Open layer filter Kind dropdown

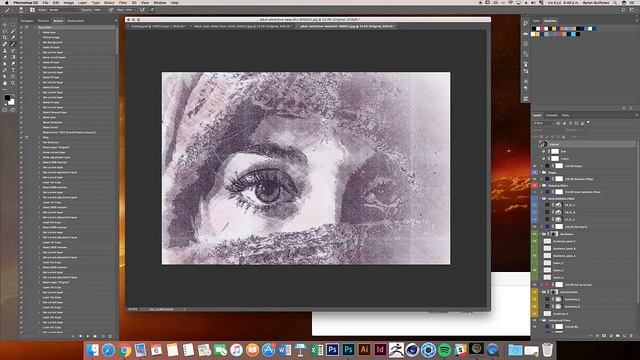coord(544,123)
